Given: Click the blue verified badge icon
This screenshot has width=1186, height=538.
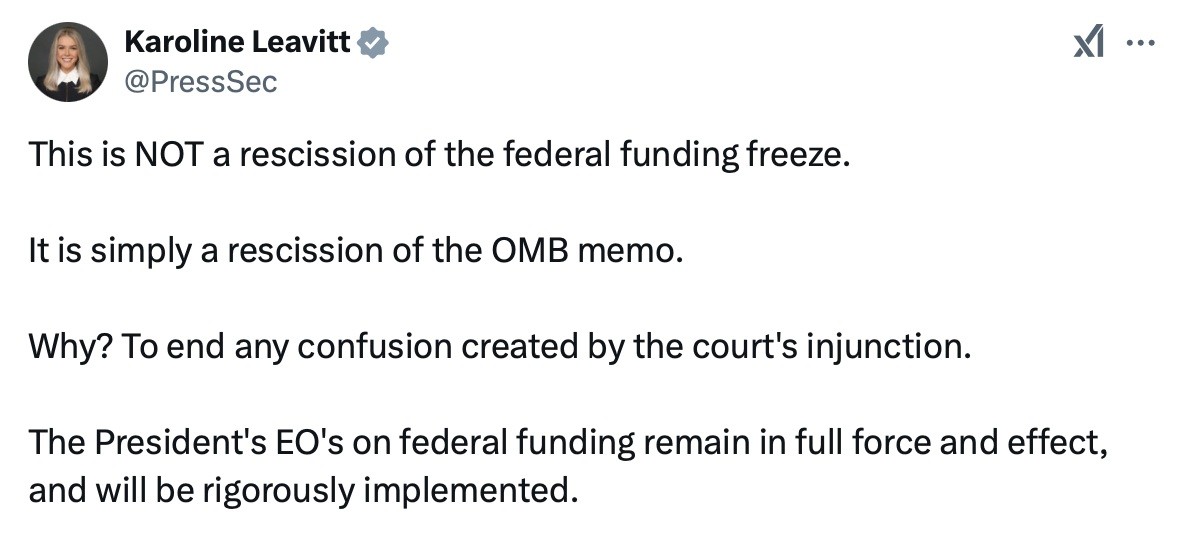Looking at the screenshot, I should [x=372, y=42].
